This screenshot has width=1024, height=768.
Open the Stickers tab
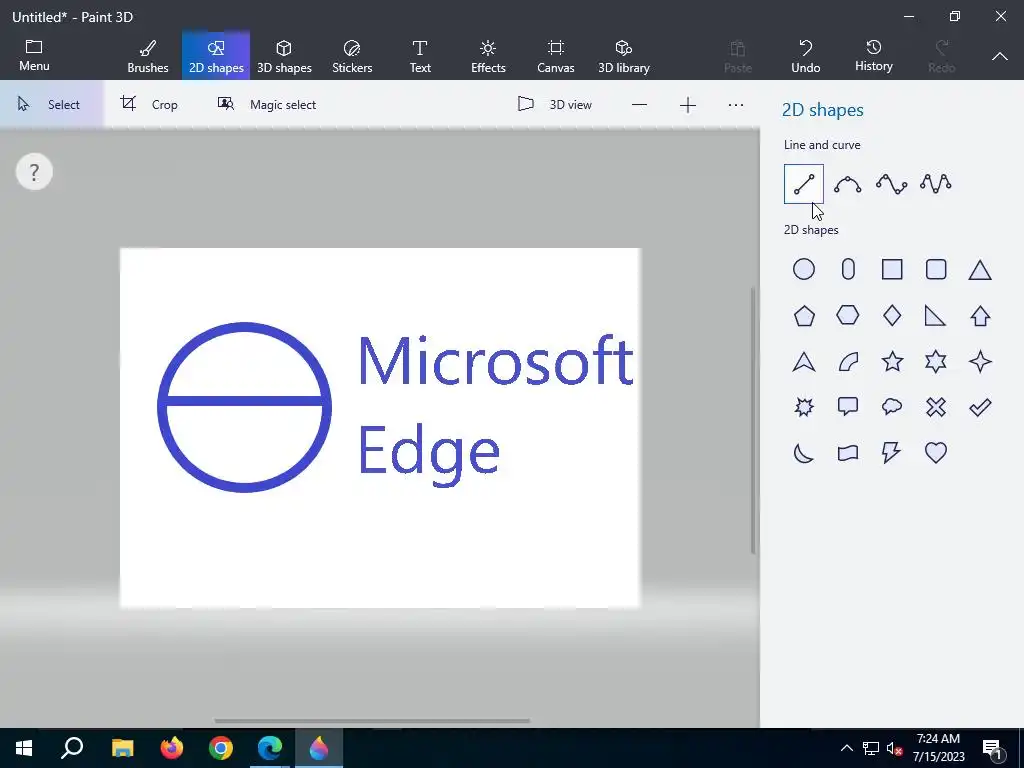point(352,56)
